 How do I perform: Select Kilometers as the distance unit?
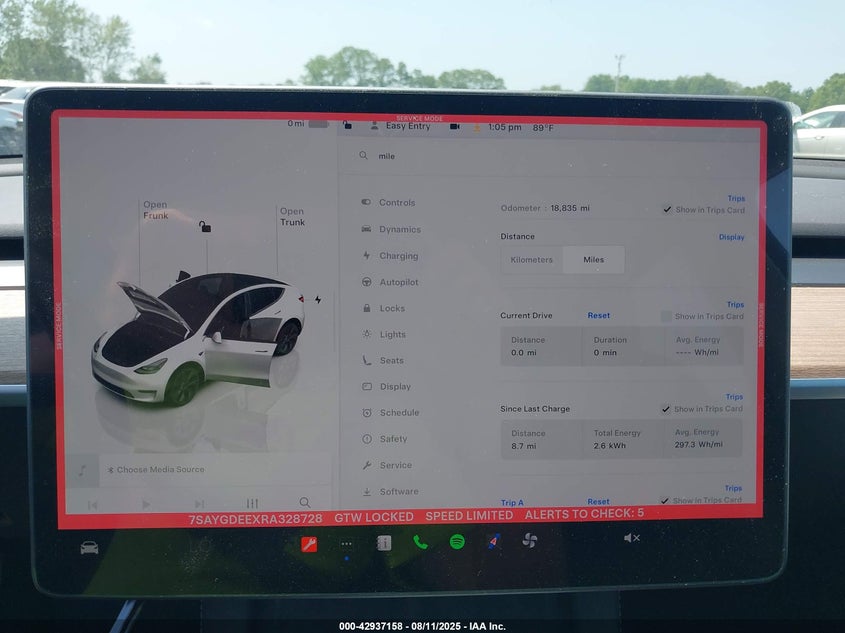[532, 260]
